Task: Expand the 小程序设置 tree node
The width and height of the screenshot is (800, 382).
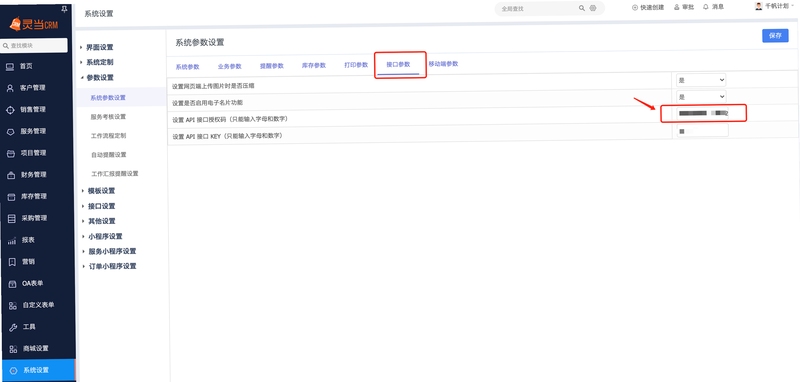Action: click(83, 237)
